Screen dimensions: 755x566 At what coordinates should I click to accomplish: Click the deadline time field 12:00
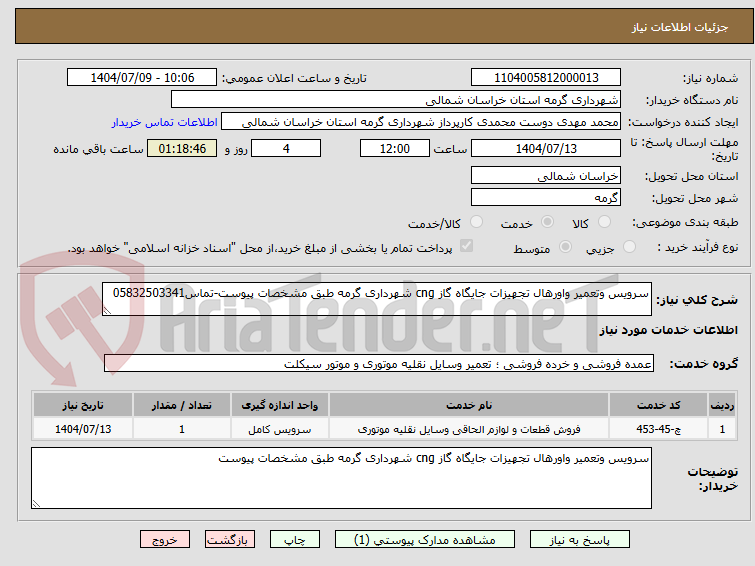395,148
